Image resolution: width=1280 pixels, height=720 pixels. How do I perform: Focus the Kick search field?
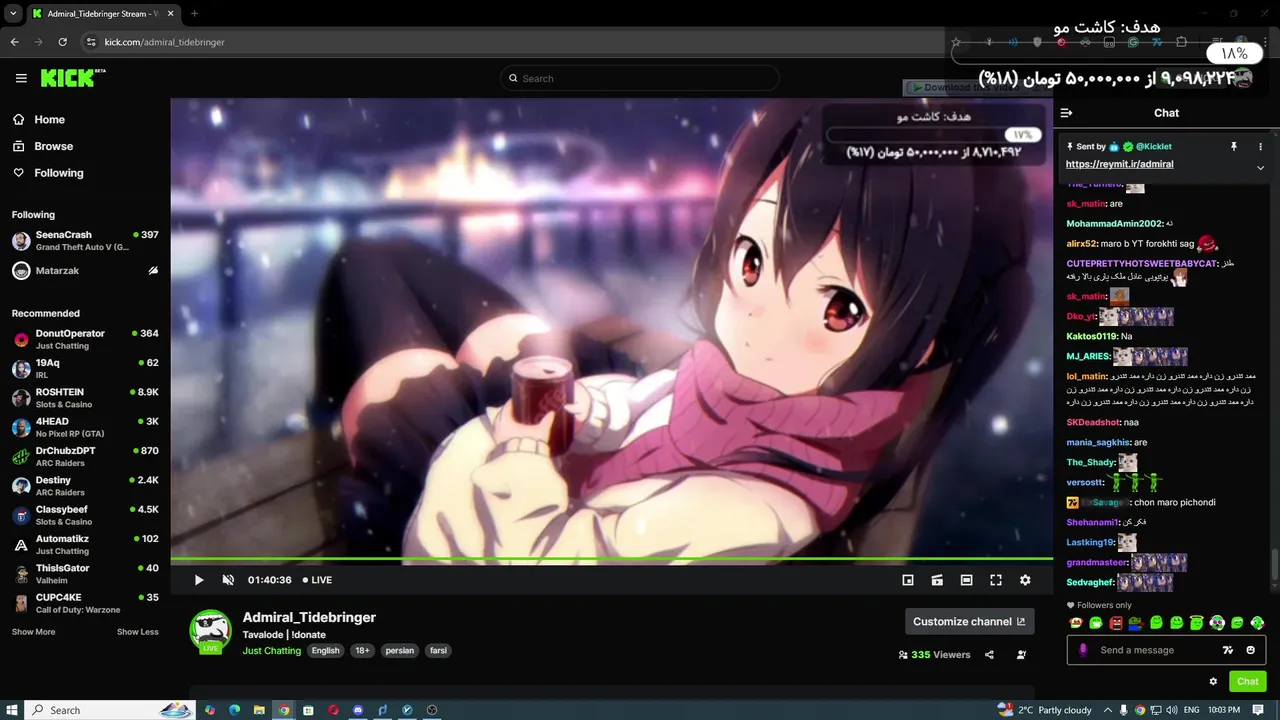pos(640,78)
